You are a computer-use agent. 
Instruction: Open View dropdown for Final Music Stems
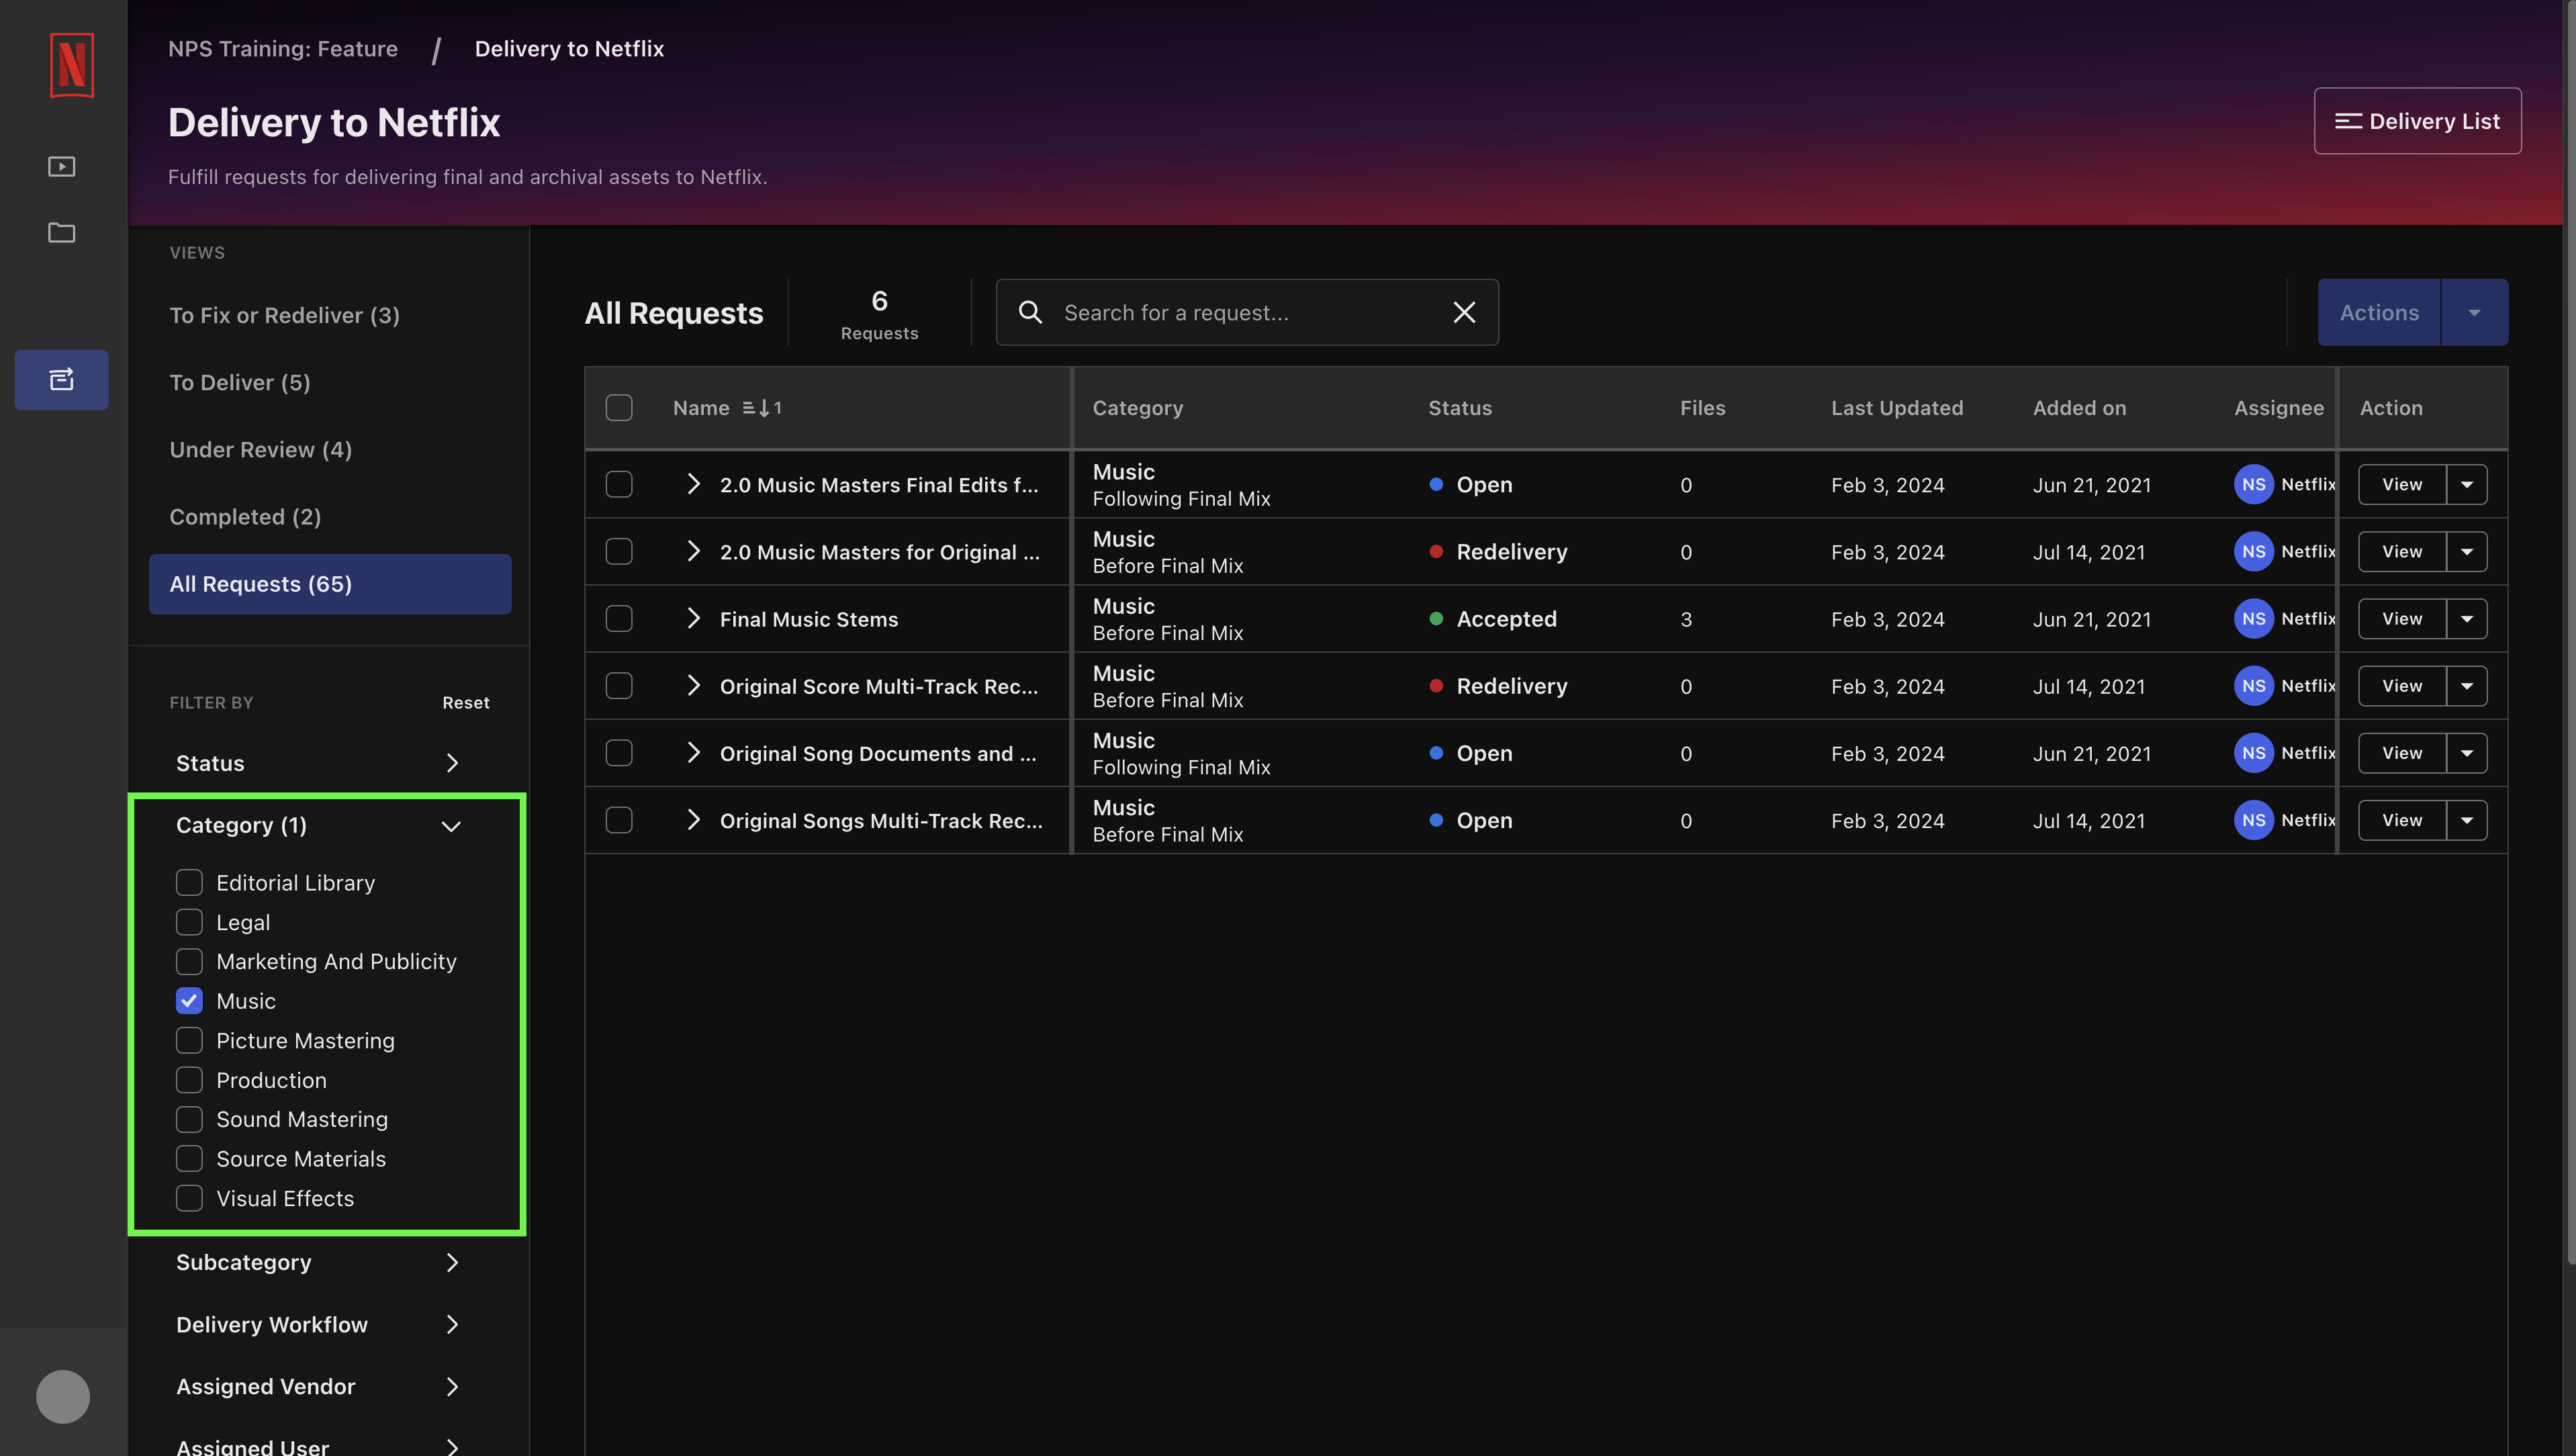(x=2467, y=619)
